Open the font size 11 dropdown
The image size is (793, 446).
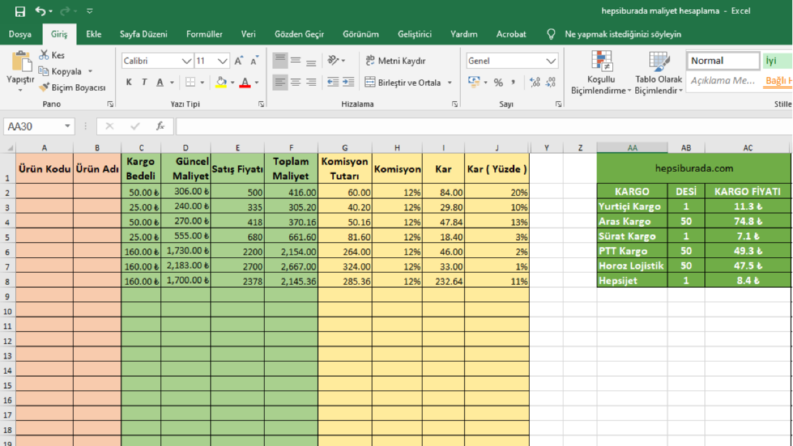[x=223, y=61]
